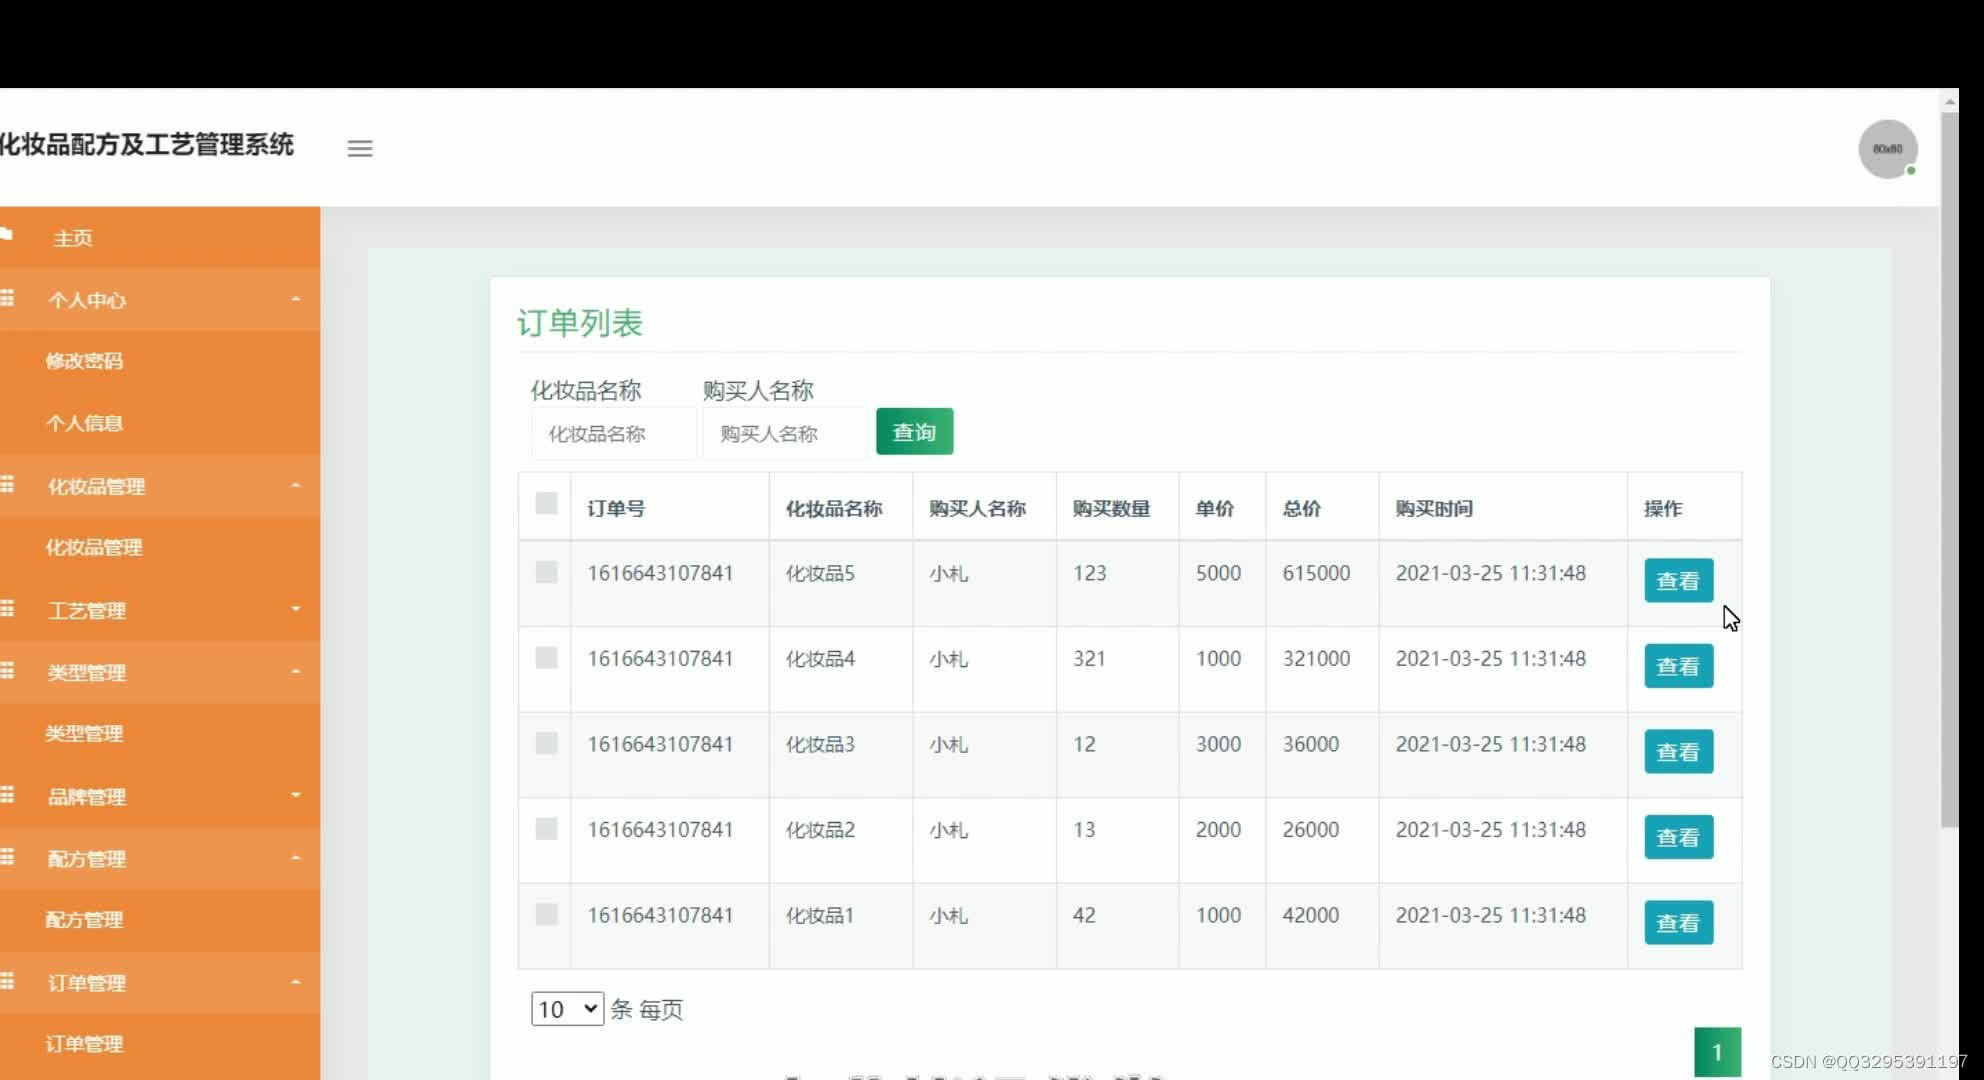Click the grid icon beside 工艺管理
Screen dimensions: 1984x1080
(x=8, y=608)
